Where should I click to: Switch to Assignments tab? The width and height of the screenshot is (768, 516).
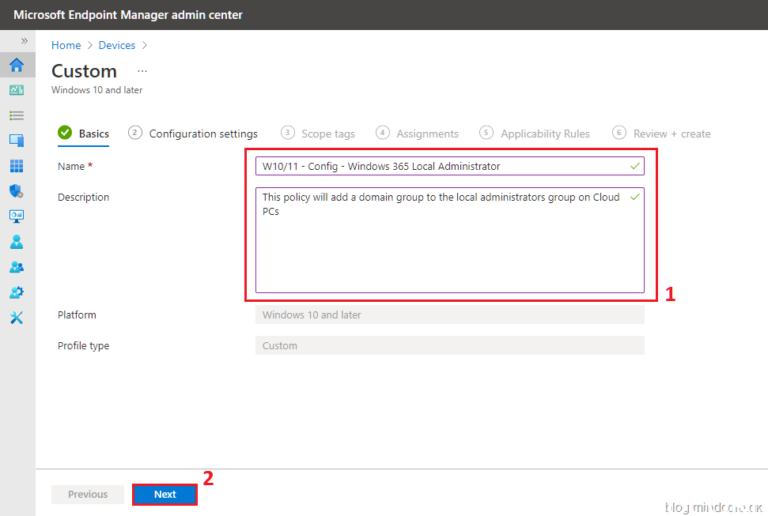tap(417, 134)
